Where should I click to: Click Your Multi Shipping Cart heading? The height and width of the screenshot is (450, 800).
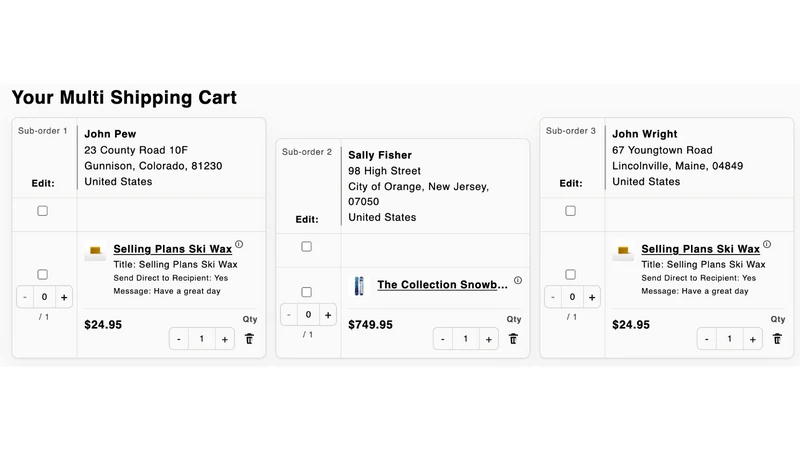point(124,97)
